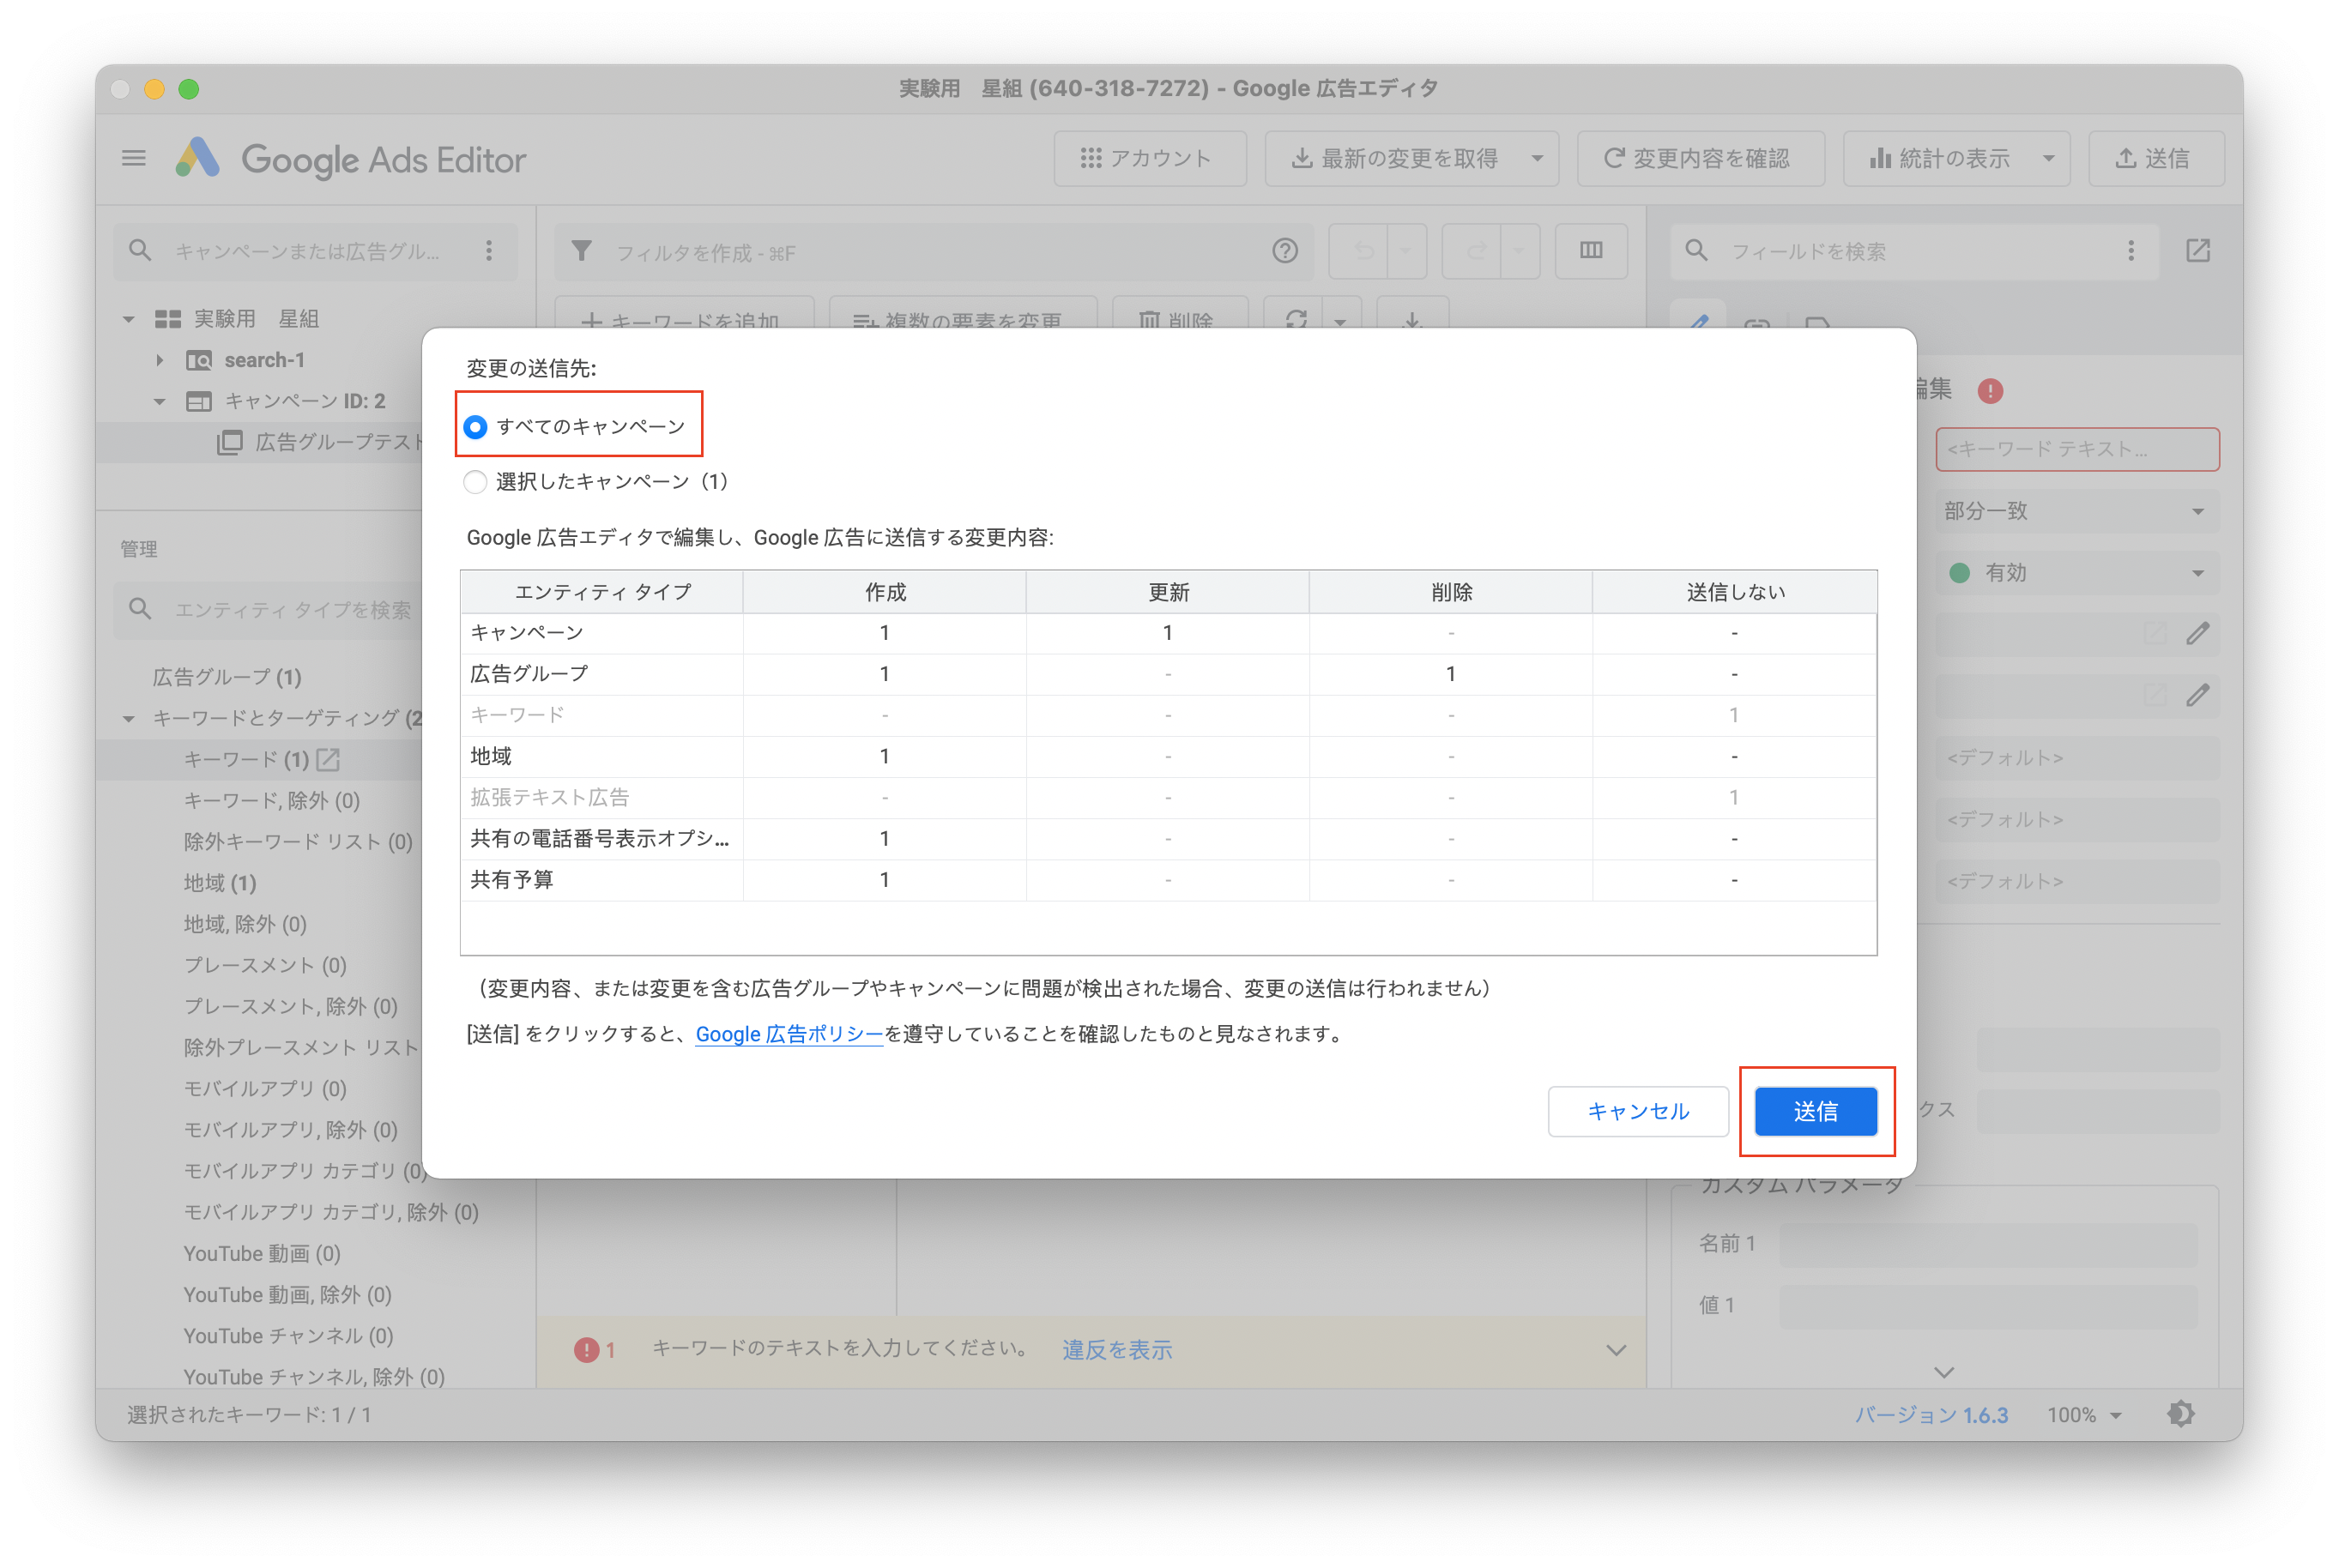The width and height of the screenshot is (2339, 1568).
Task: Select キーワード (1) in the entity list
Action: coord(245,759)
